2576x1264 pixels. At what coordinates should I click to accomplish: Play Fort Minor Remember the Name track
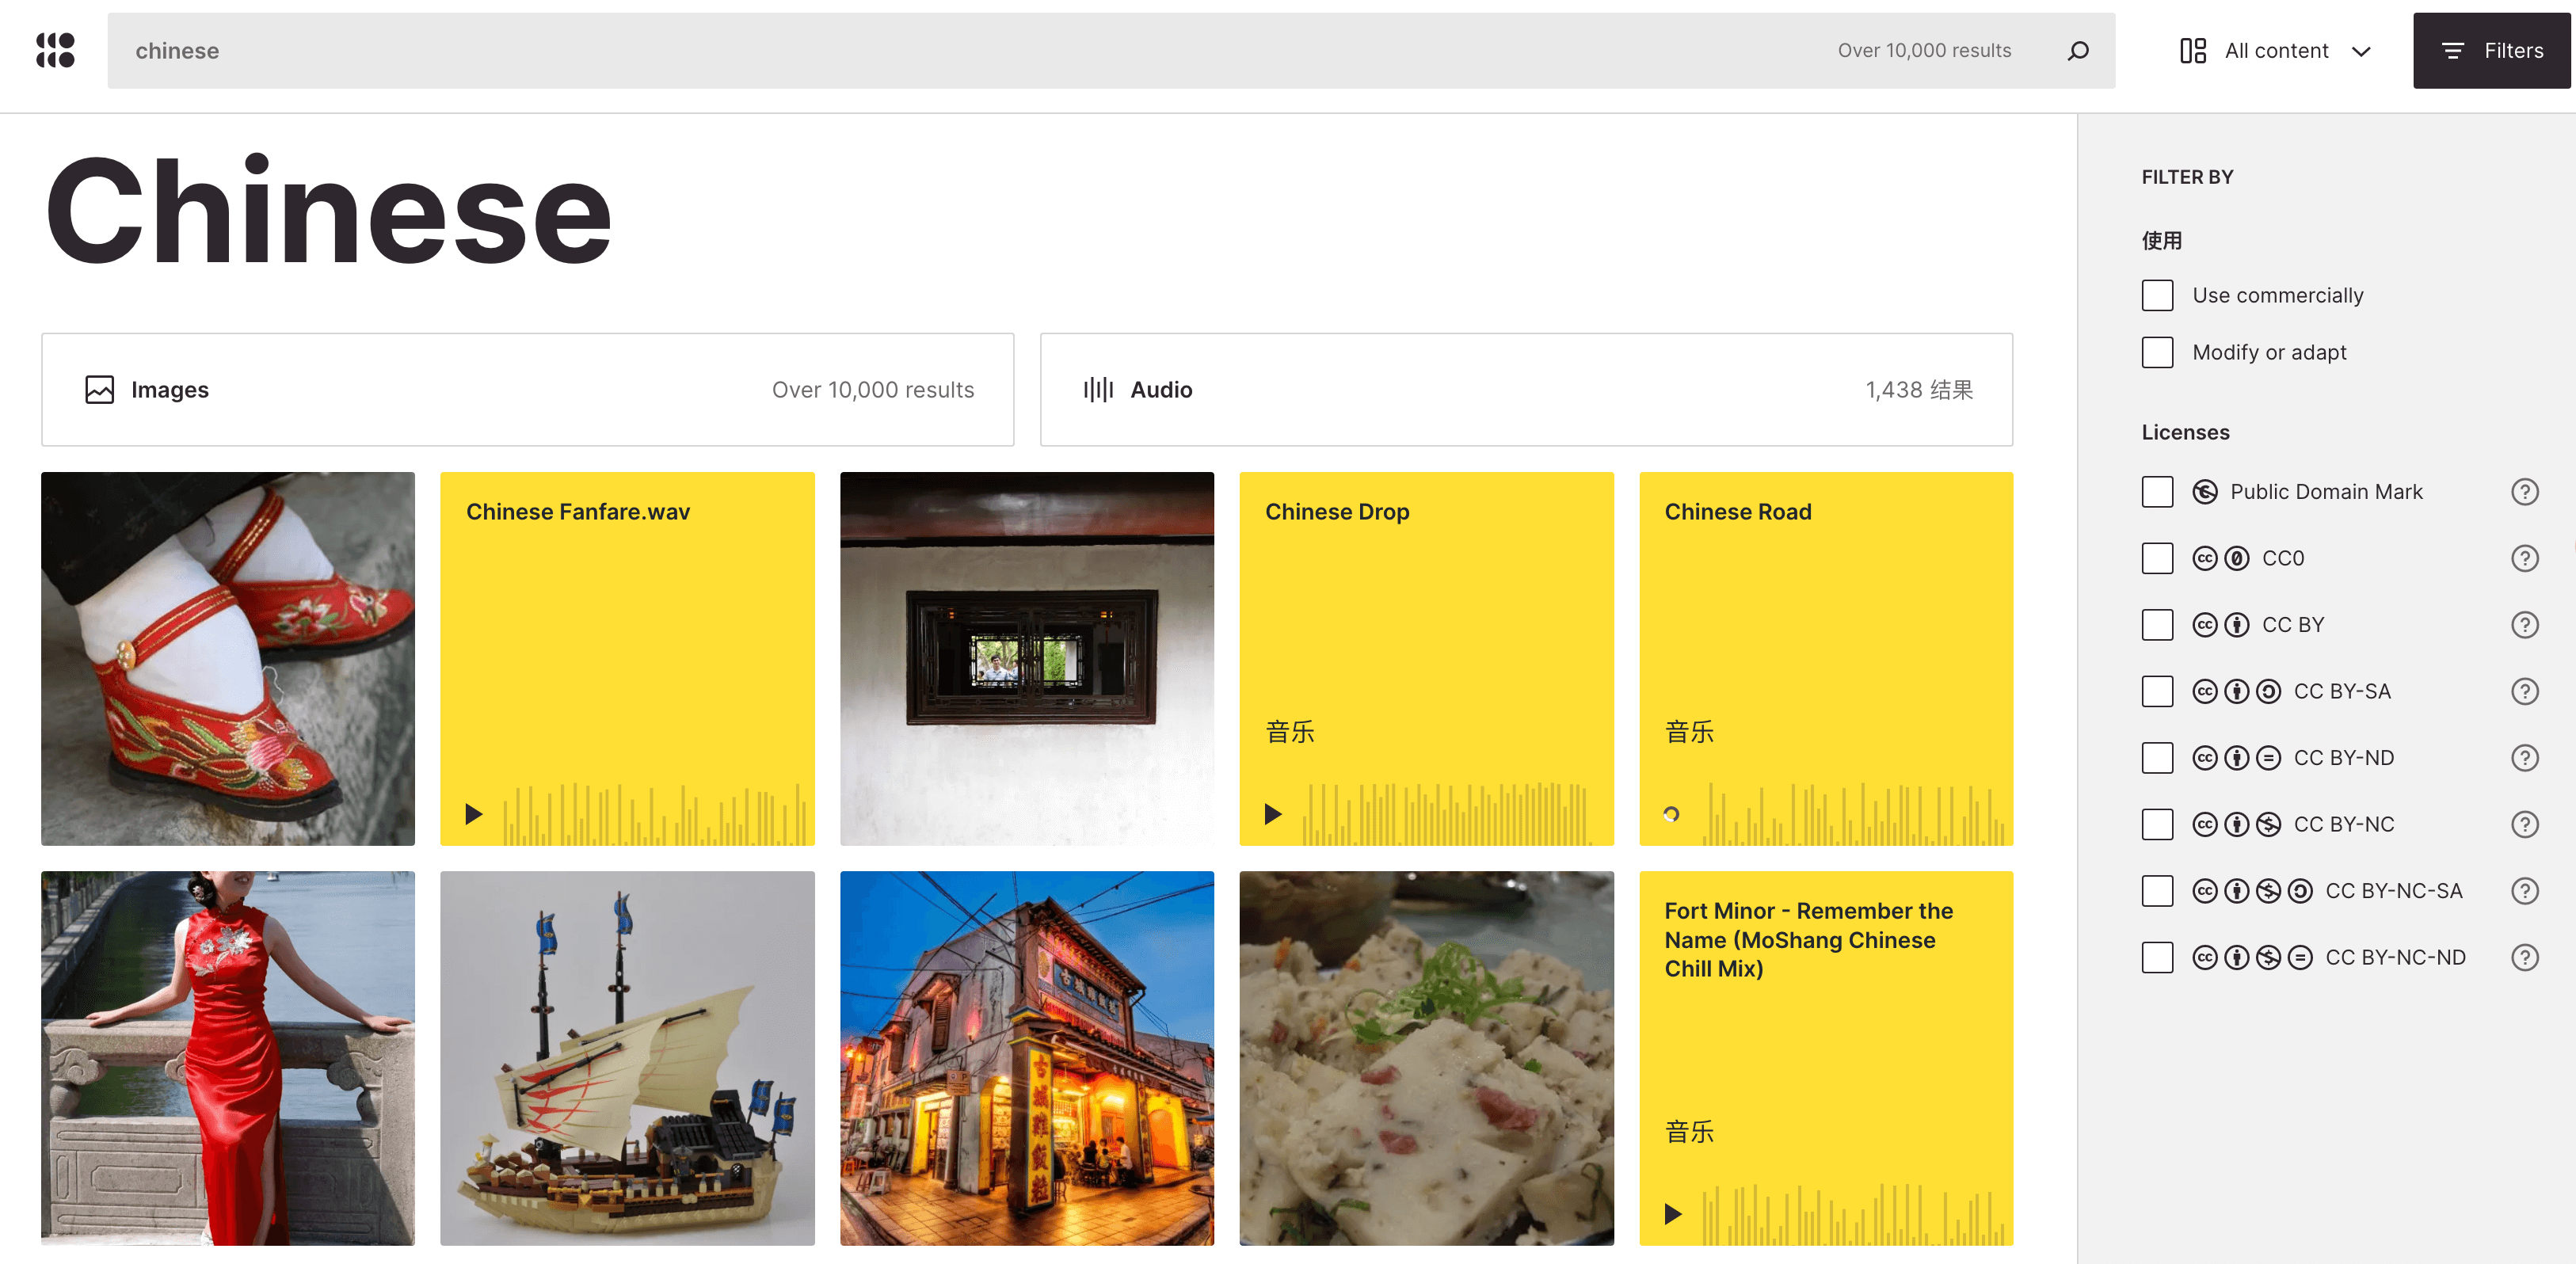1672,1214
